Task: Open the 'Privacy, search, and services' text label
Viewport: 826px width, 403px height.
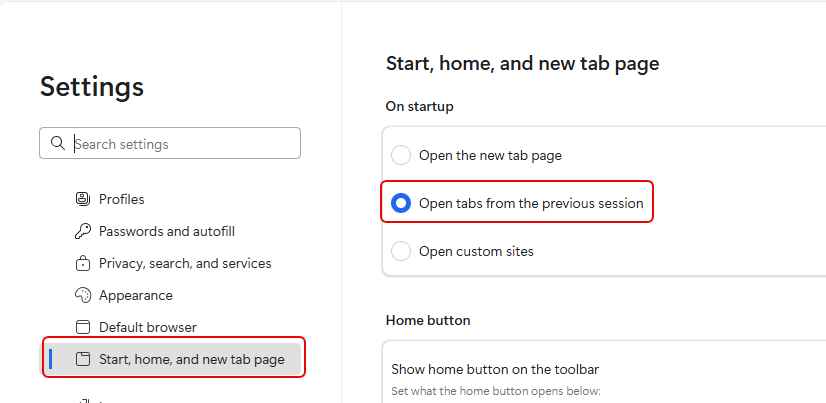Action: coord(185,264)
